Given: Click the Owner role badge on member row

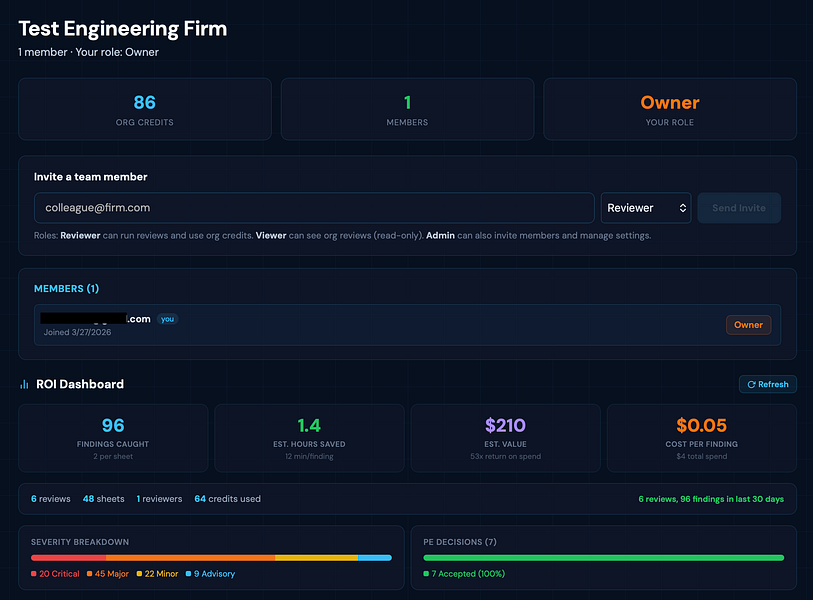Looking at the screenshot, I should pos(748,325).
